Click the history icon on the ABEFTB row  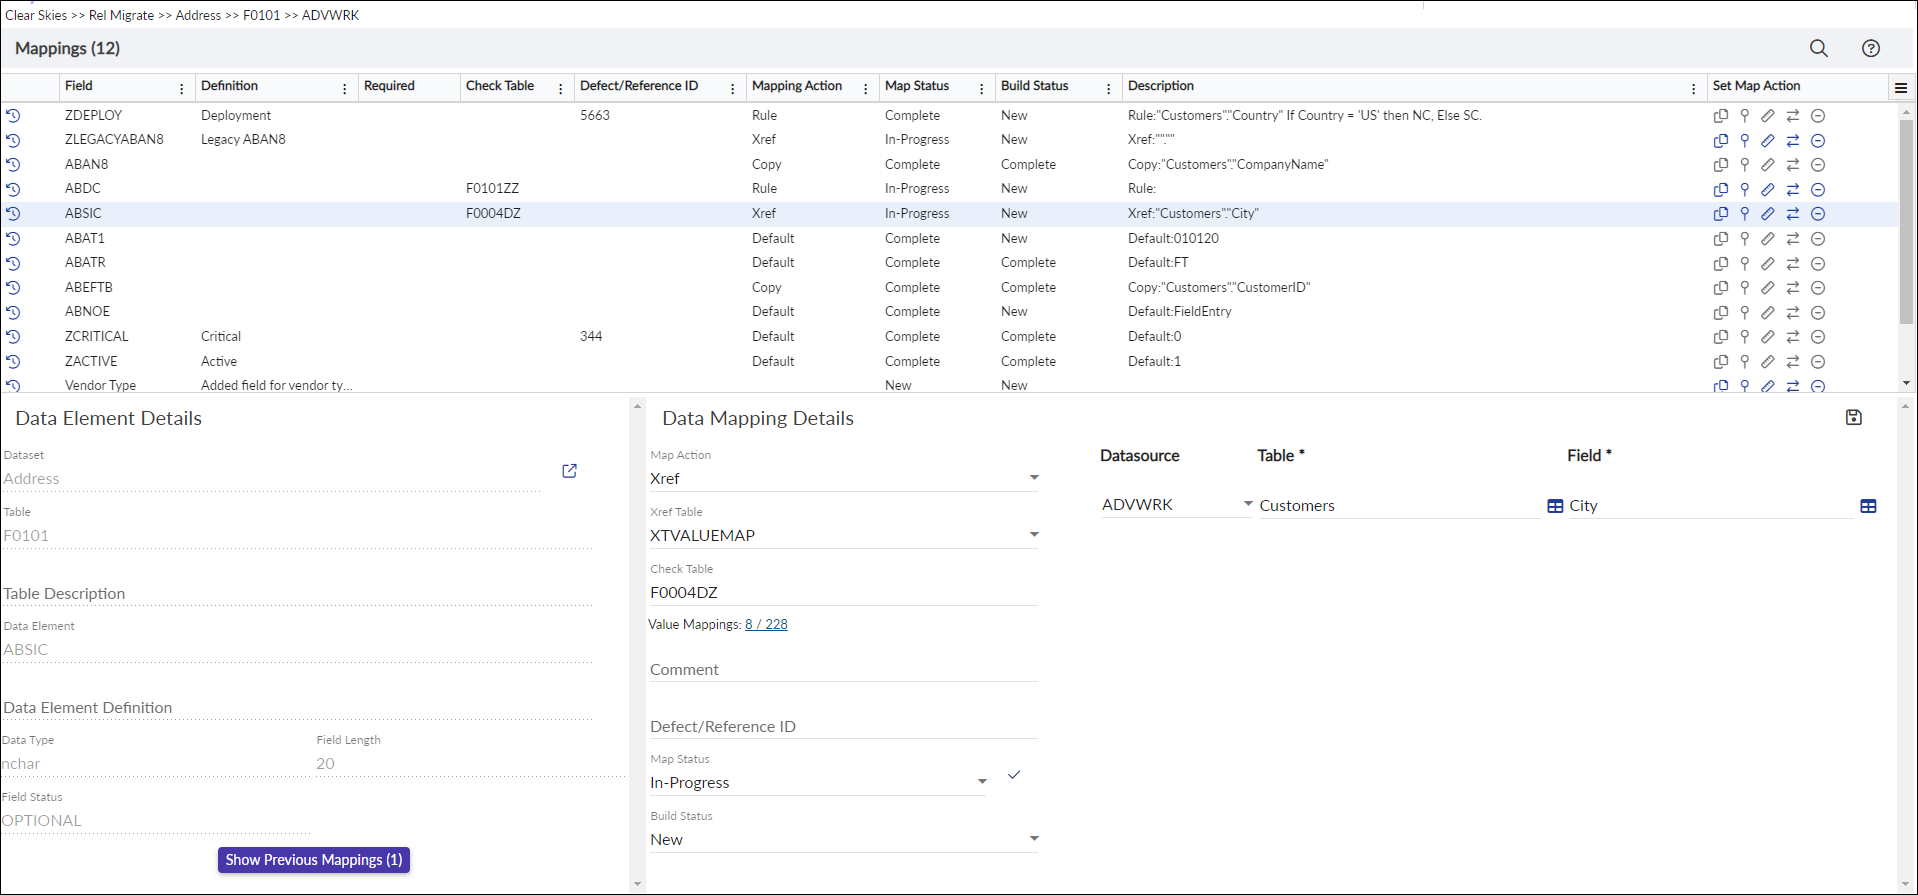click(x=13, y=288)
